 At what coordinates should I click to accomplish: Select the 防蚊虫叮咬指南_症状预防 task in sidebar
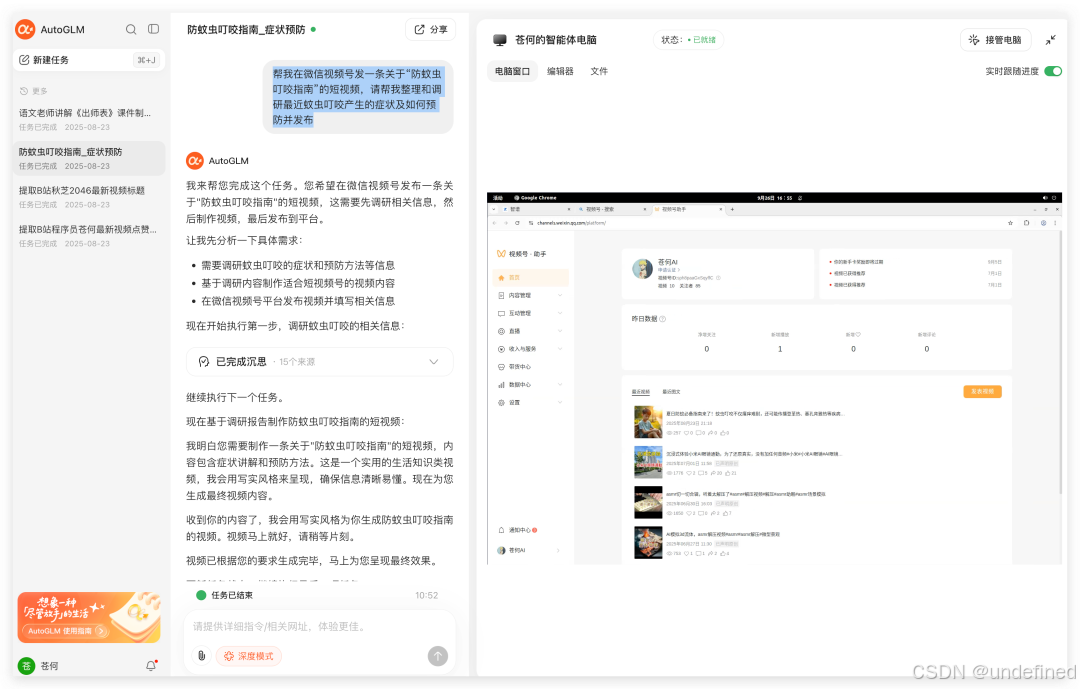point(89,158)
